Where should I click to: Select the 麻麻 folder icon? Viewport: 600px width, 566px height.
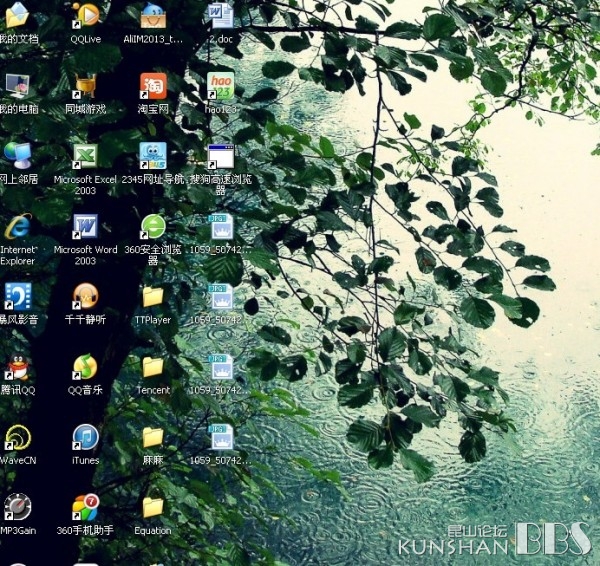click(x=153, y=437)
